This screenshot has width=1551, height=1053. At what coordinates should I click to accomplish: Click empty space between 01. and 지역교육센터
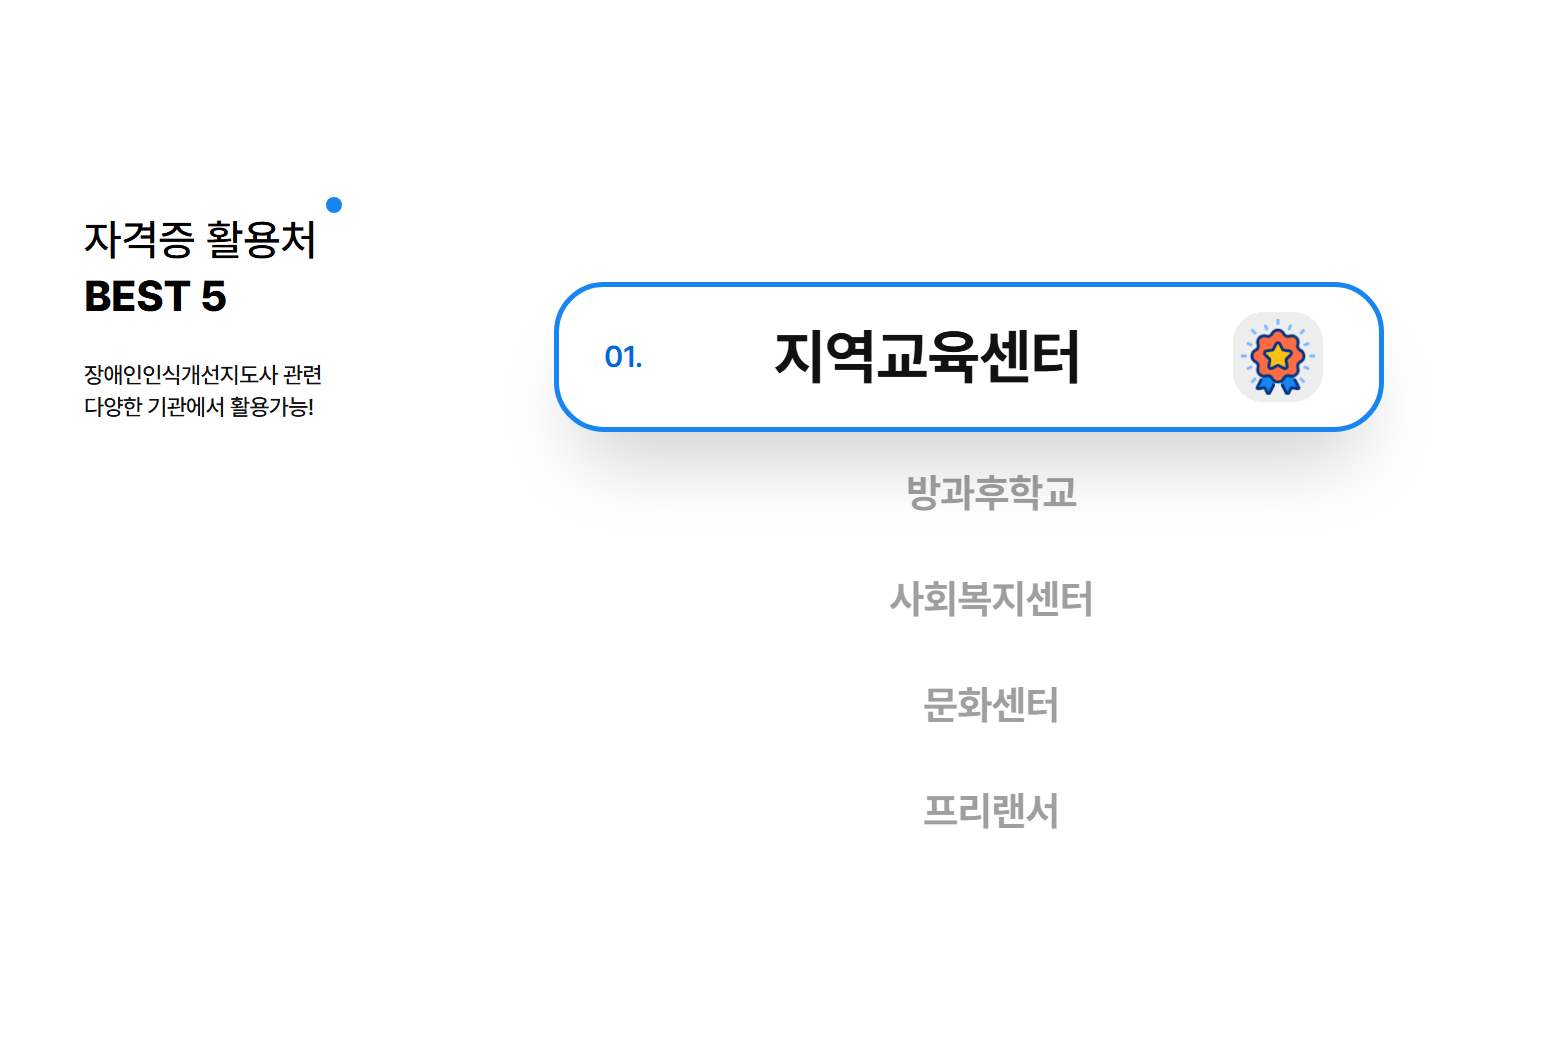[x=708, y=357]
